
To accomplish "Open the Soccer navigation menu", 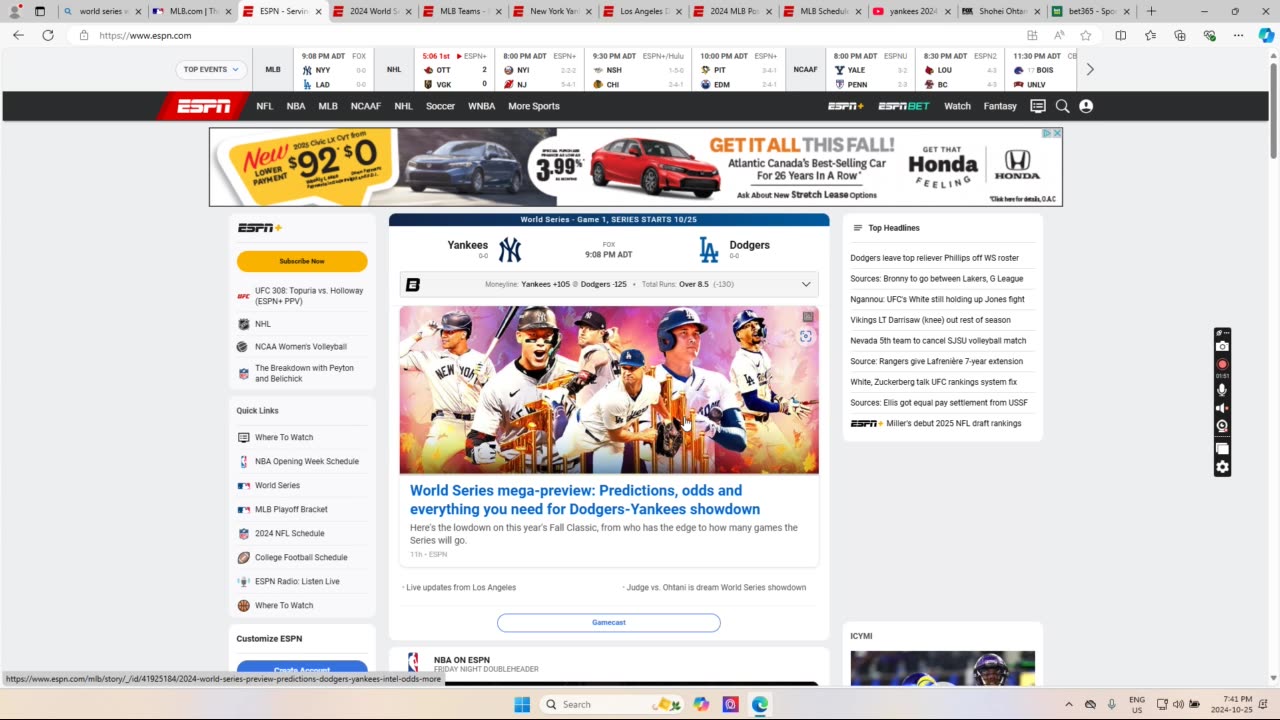I will (440, 106).
